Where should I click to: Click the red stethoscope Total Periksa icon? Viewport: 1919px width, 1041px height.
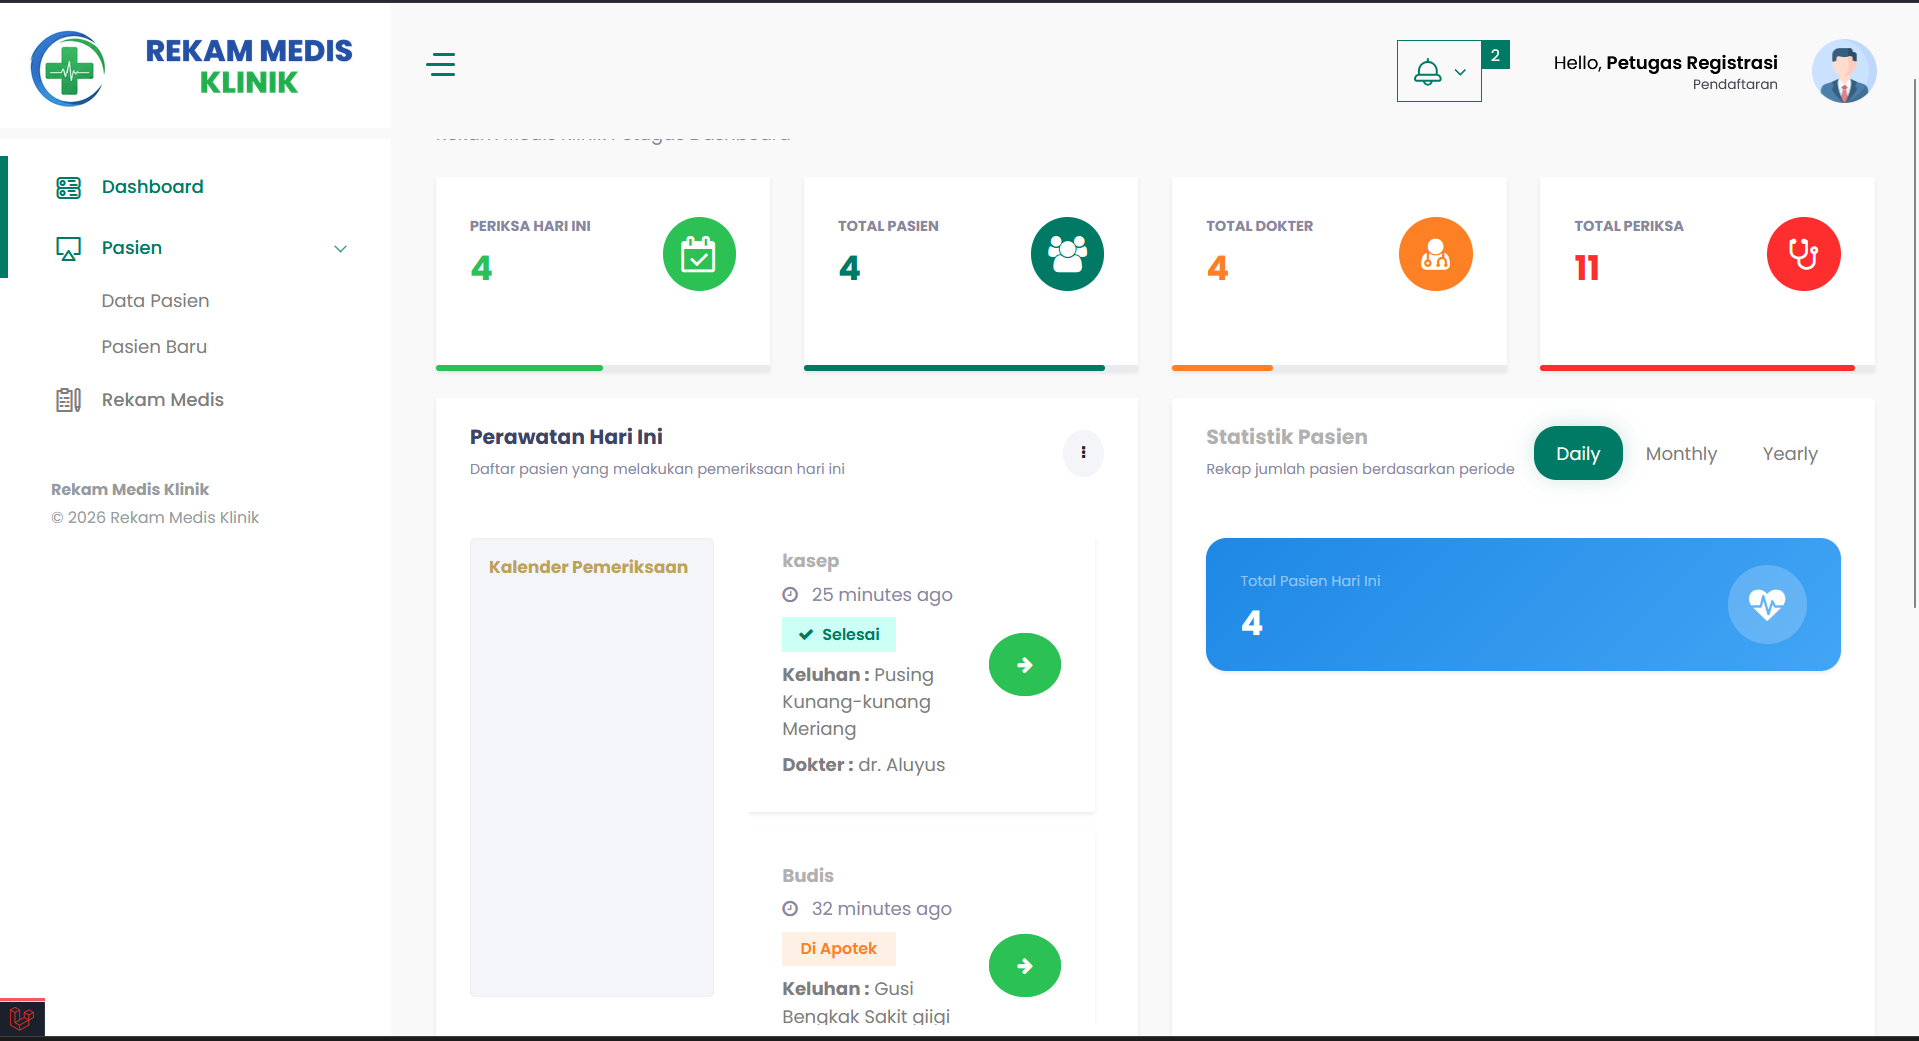pyautogui.click(x=1803, y=254)
